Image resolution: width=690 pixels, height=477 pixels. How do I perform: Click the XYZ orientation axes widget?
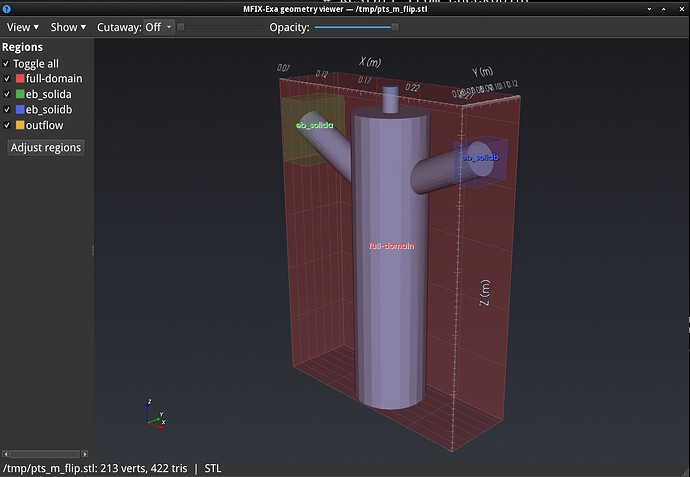click(156, 414)
